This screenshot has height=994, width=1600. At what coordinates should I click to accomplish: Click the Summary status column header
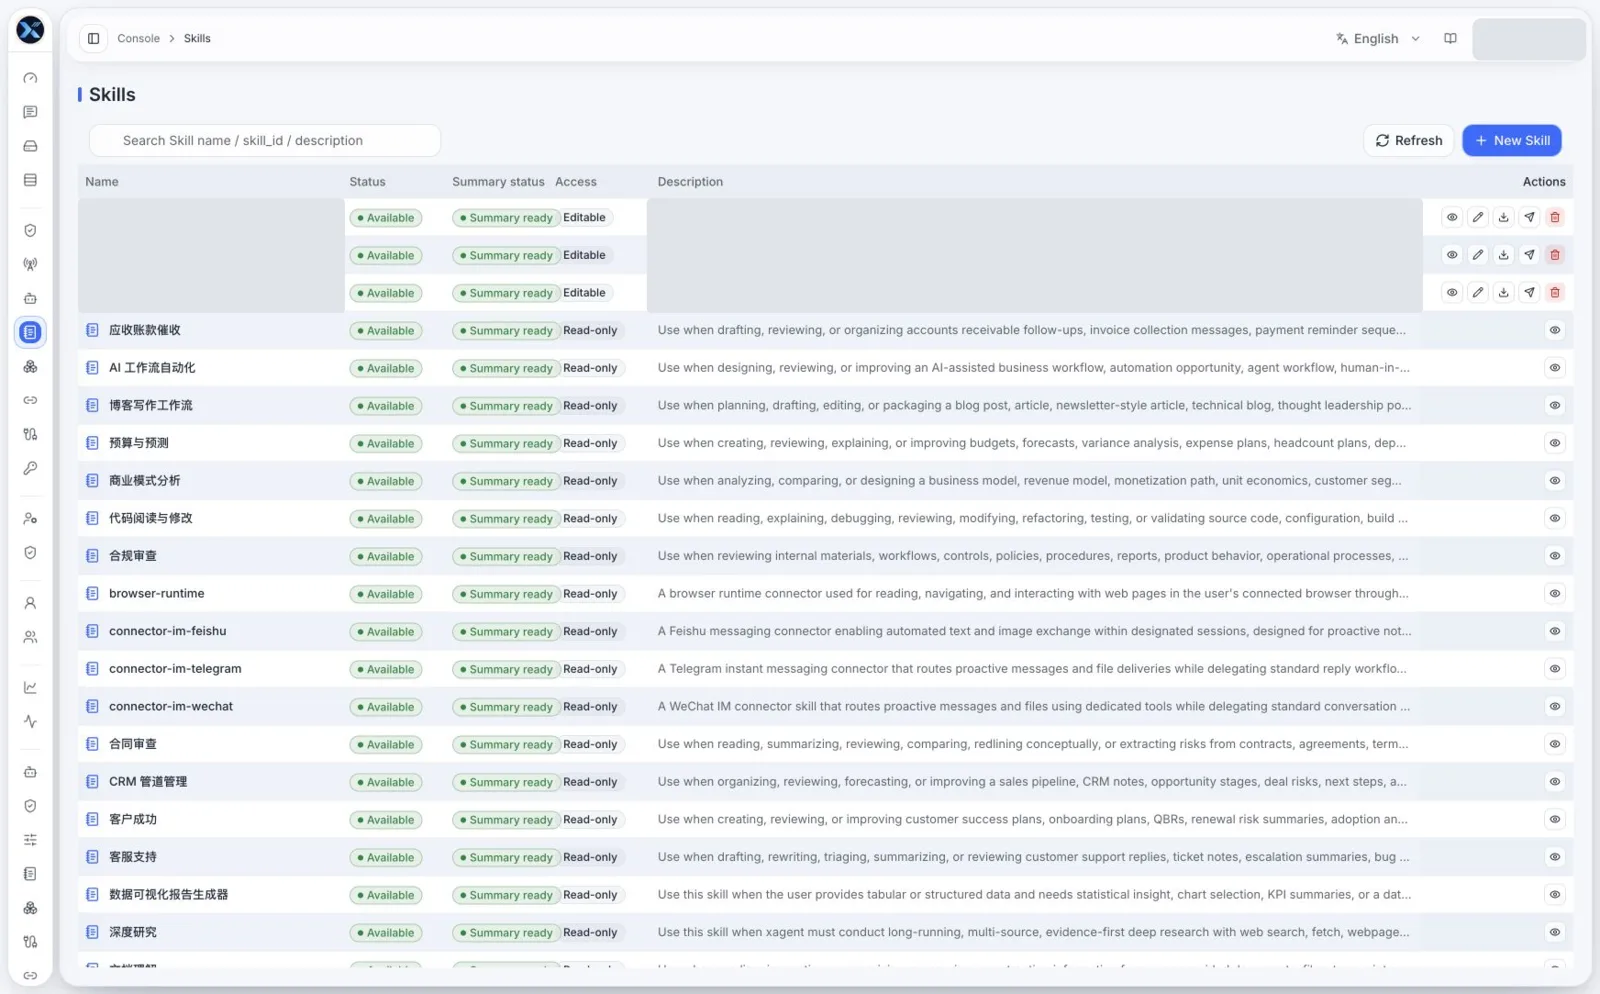coord(498,182)
